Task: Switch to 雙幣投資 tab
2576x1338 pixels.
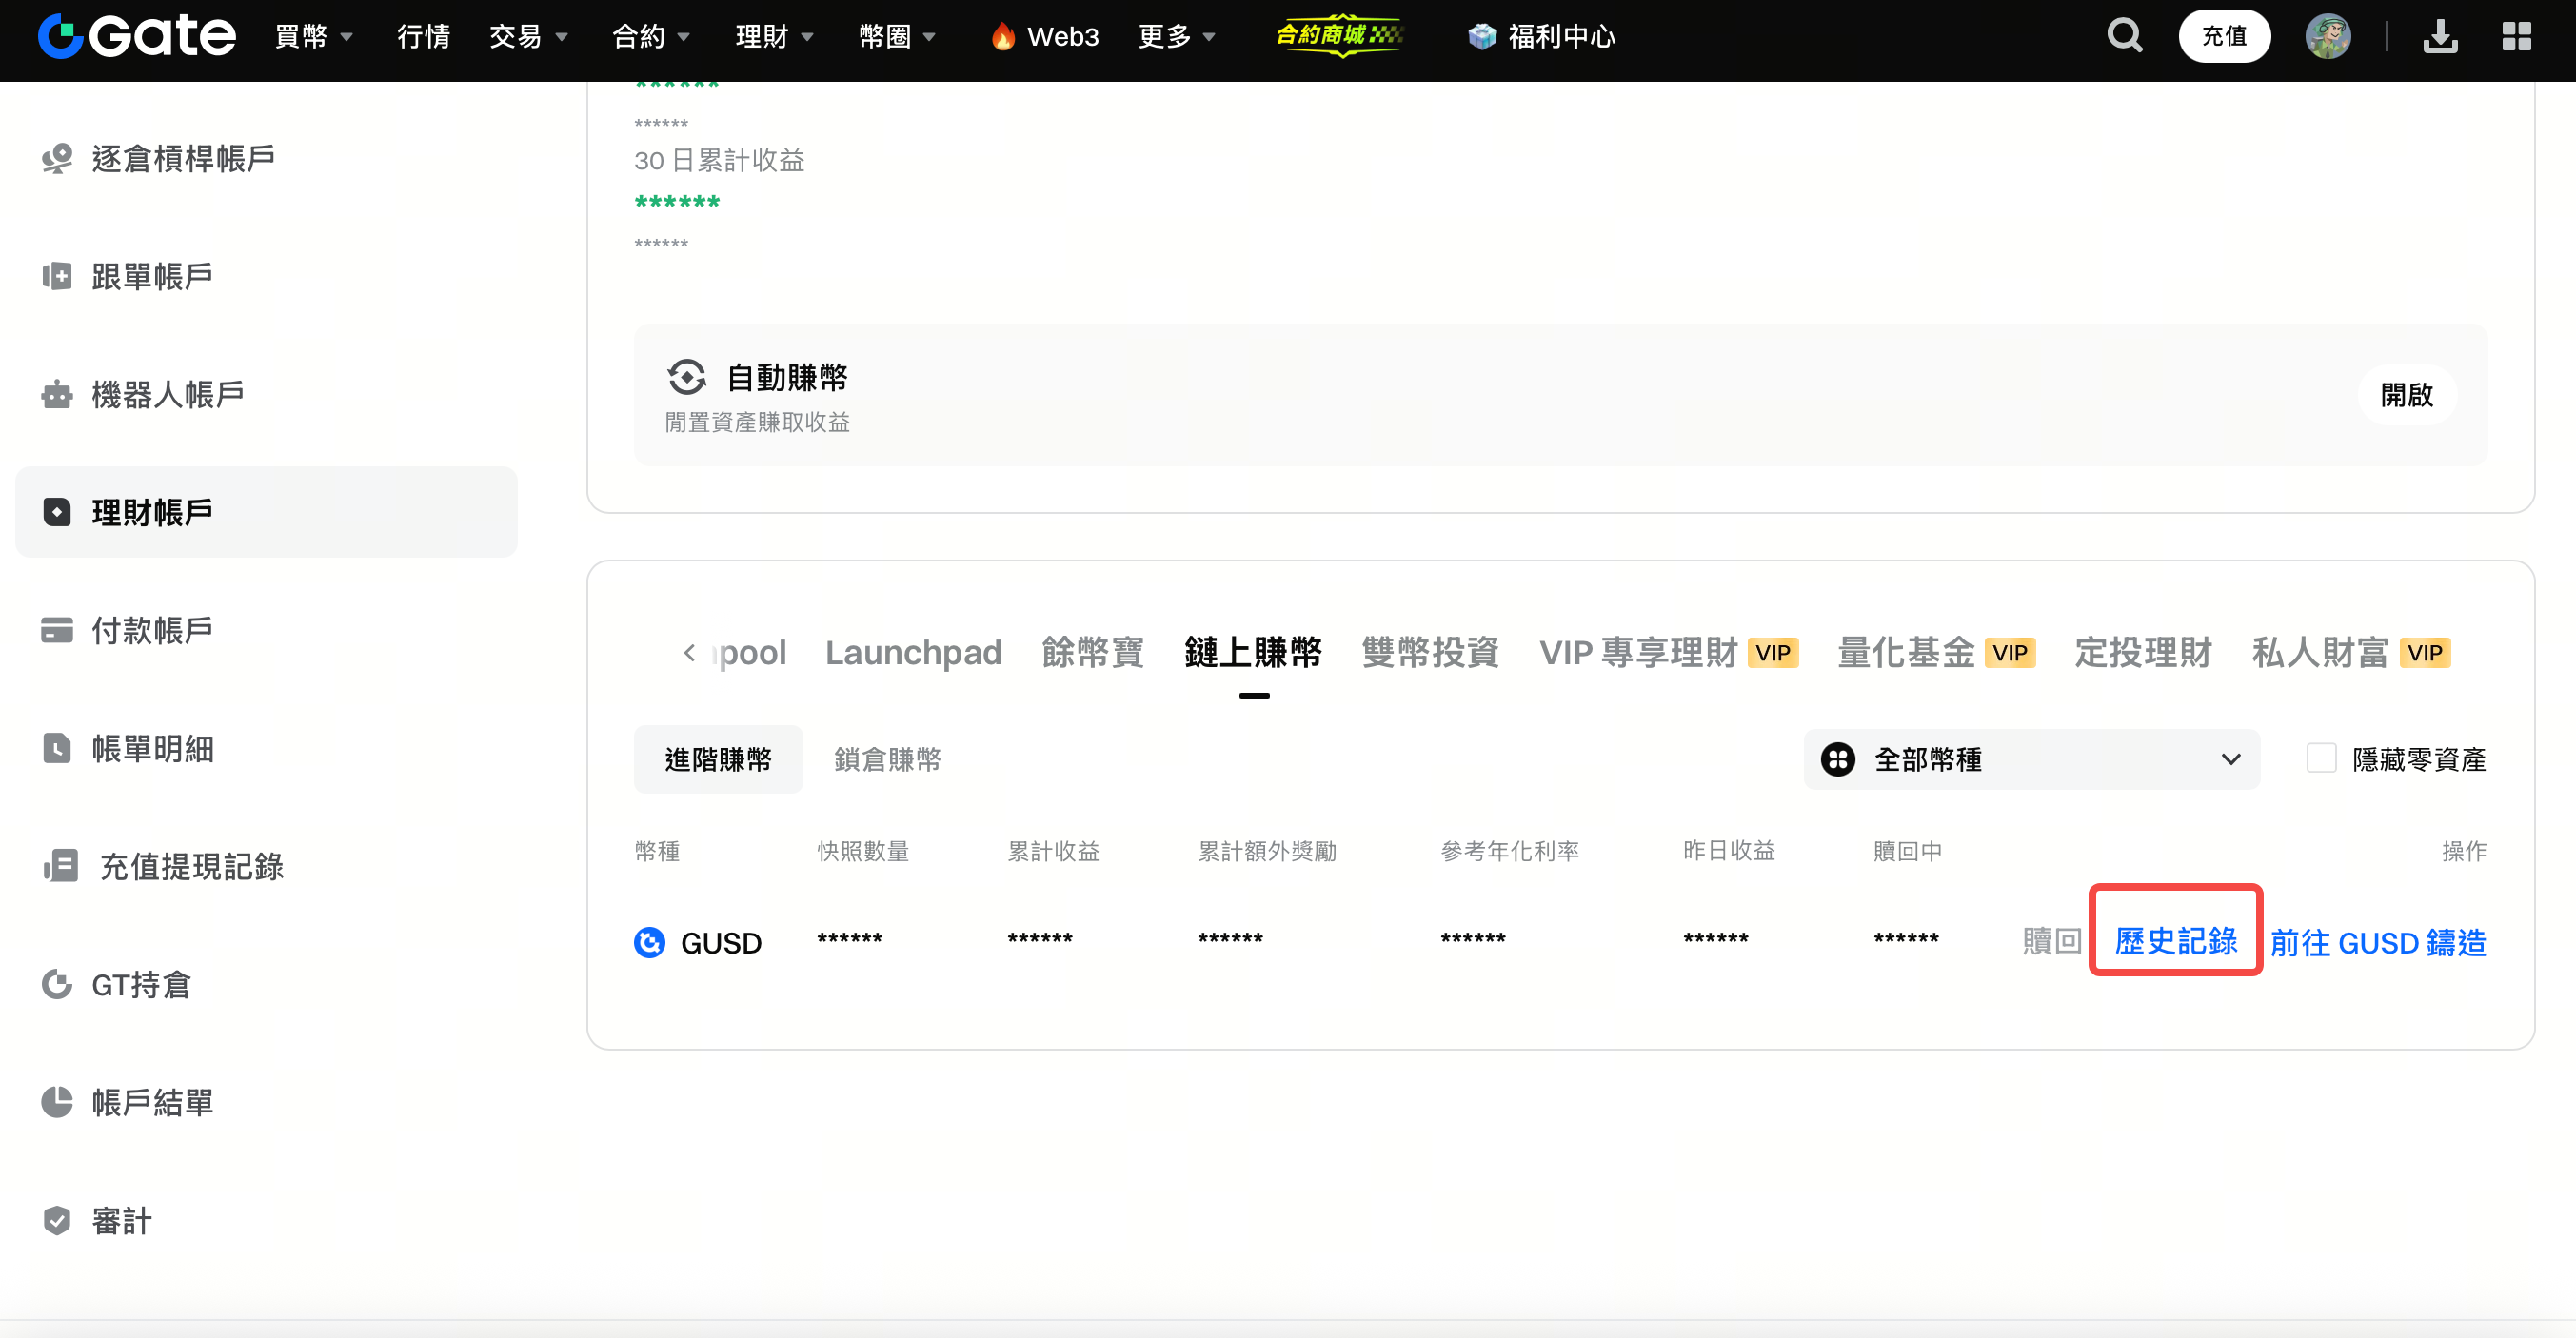Action: point(1429,652)
